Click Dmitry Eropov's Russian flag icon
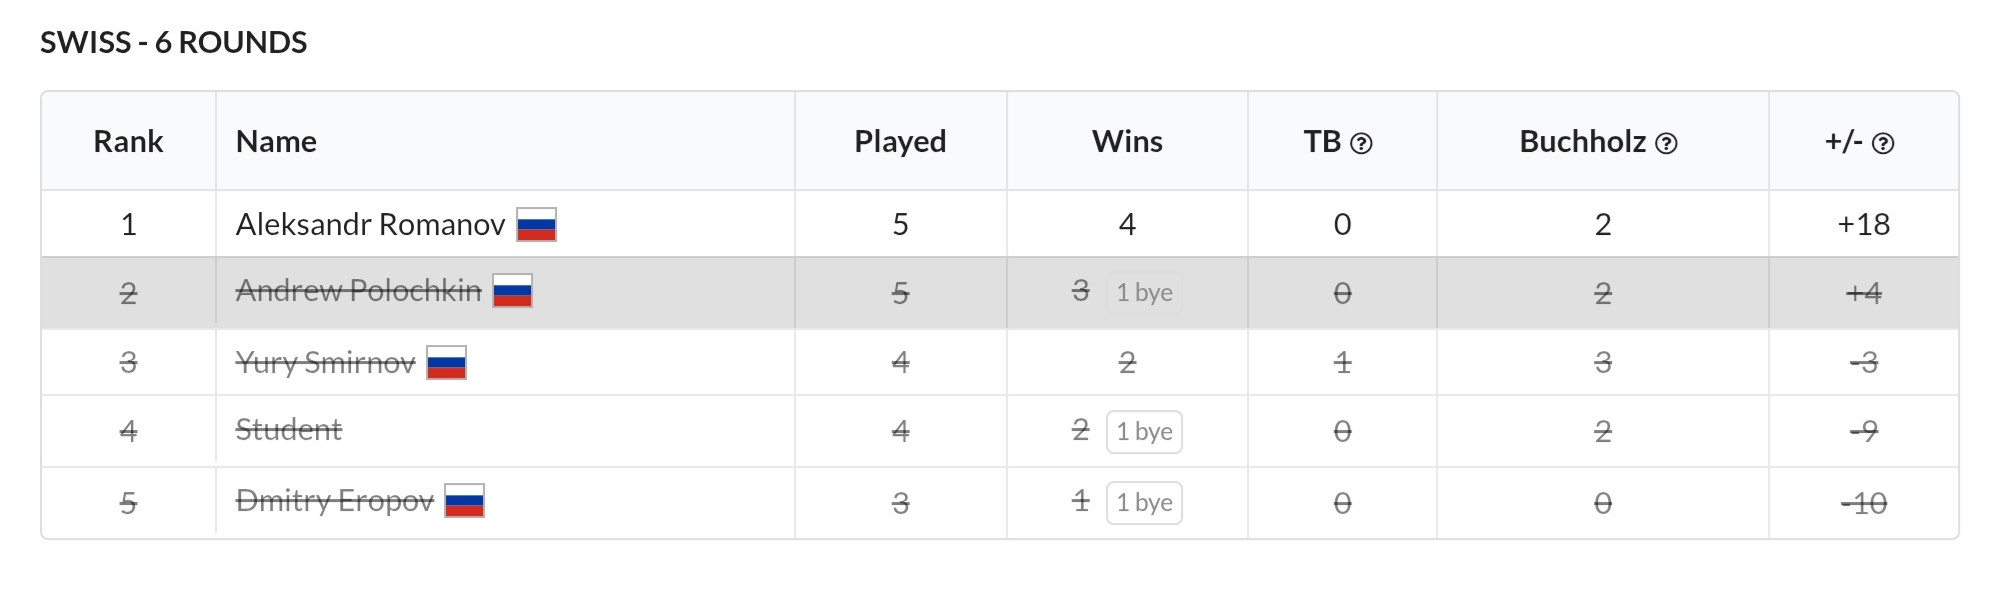The width and height of the screenshot is (2000, 590). [x=464, y=501]
